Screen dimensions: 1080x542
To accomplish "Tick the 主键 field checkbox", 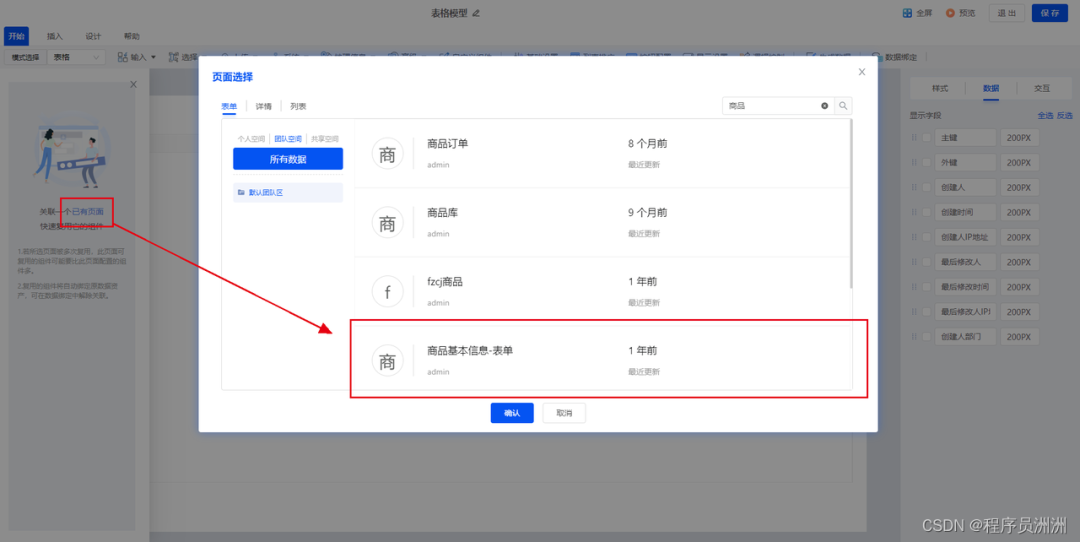I will click(x=926, y=138).
